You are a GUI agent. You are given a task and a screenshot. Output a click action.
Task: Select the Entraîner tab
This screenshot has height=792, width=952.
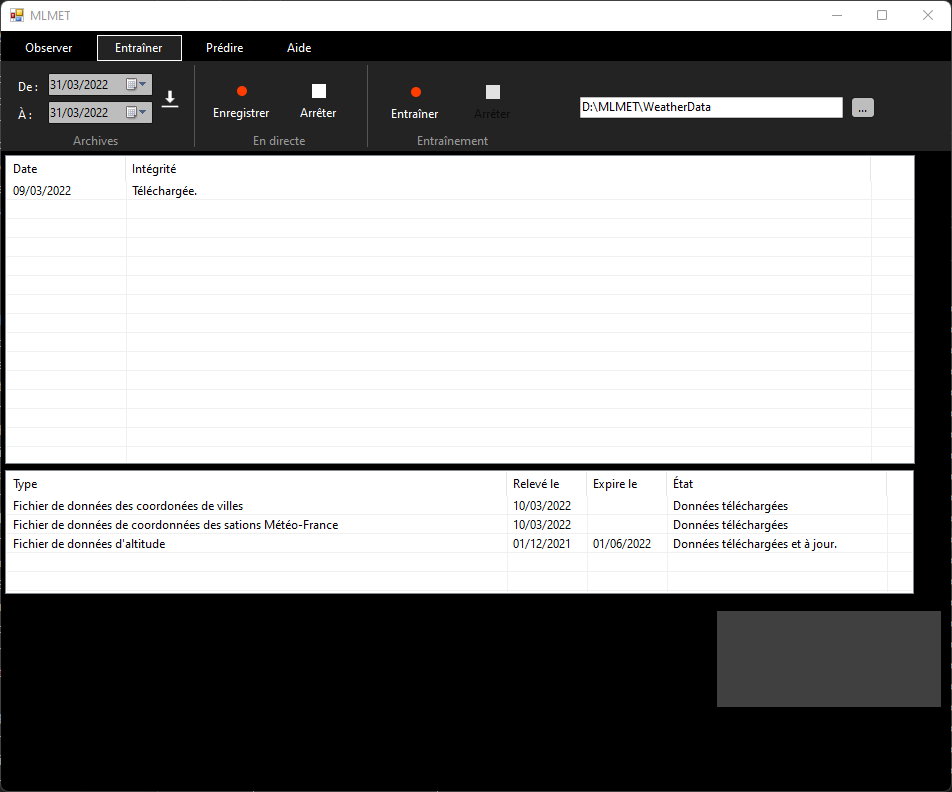click(139, 48)
